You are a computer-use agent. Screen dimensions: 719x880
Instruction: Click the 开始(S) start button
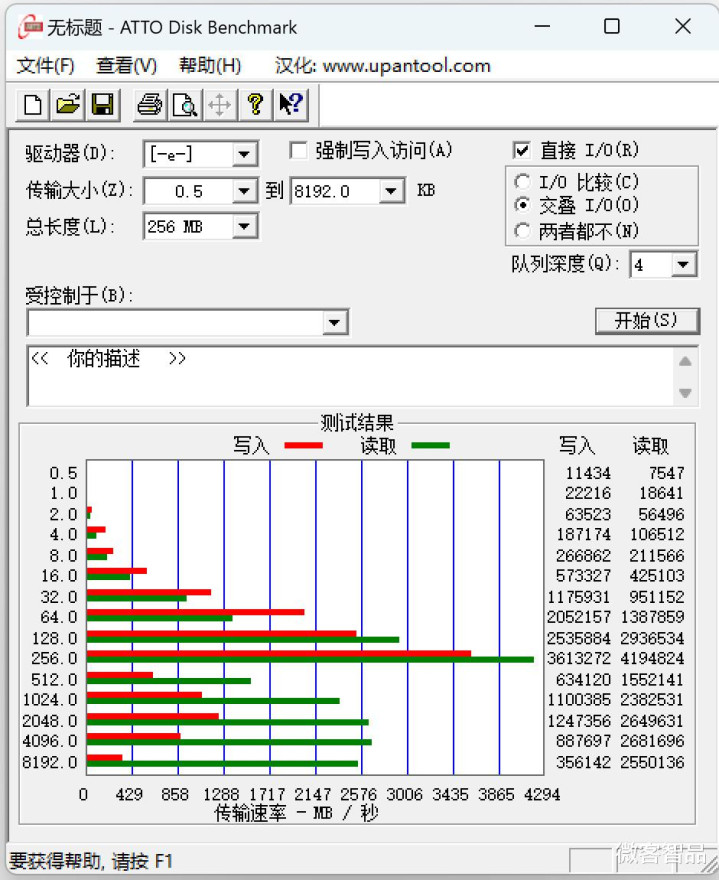click(x=647, y=320)
